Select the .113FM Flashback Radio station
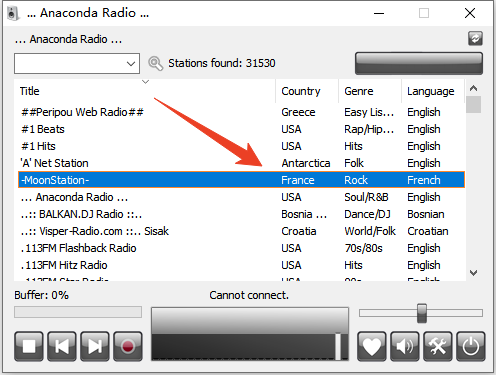 241,248
